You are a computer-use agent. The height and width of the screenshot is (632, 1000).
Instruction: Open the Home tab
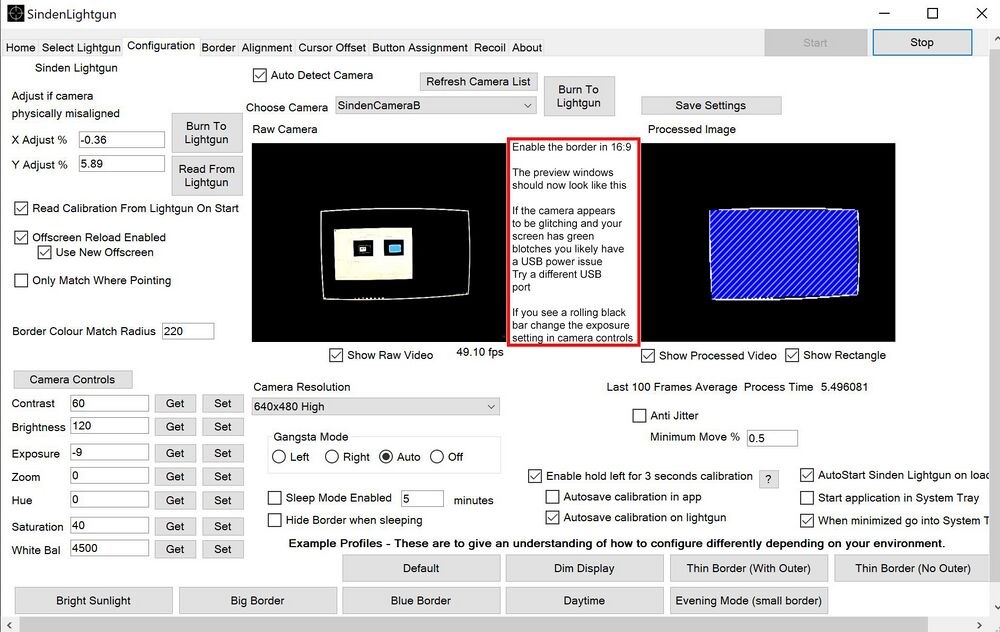[20, 48]
